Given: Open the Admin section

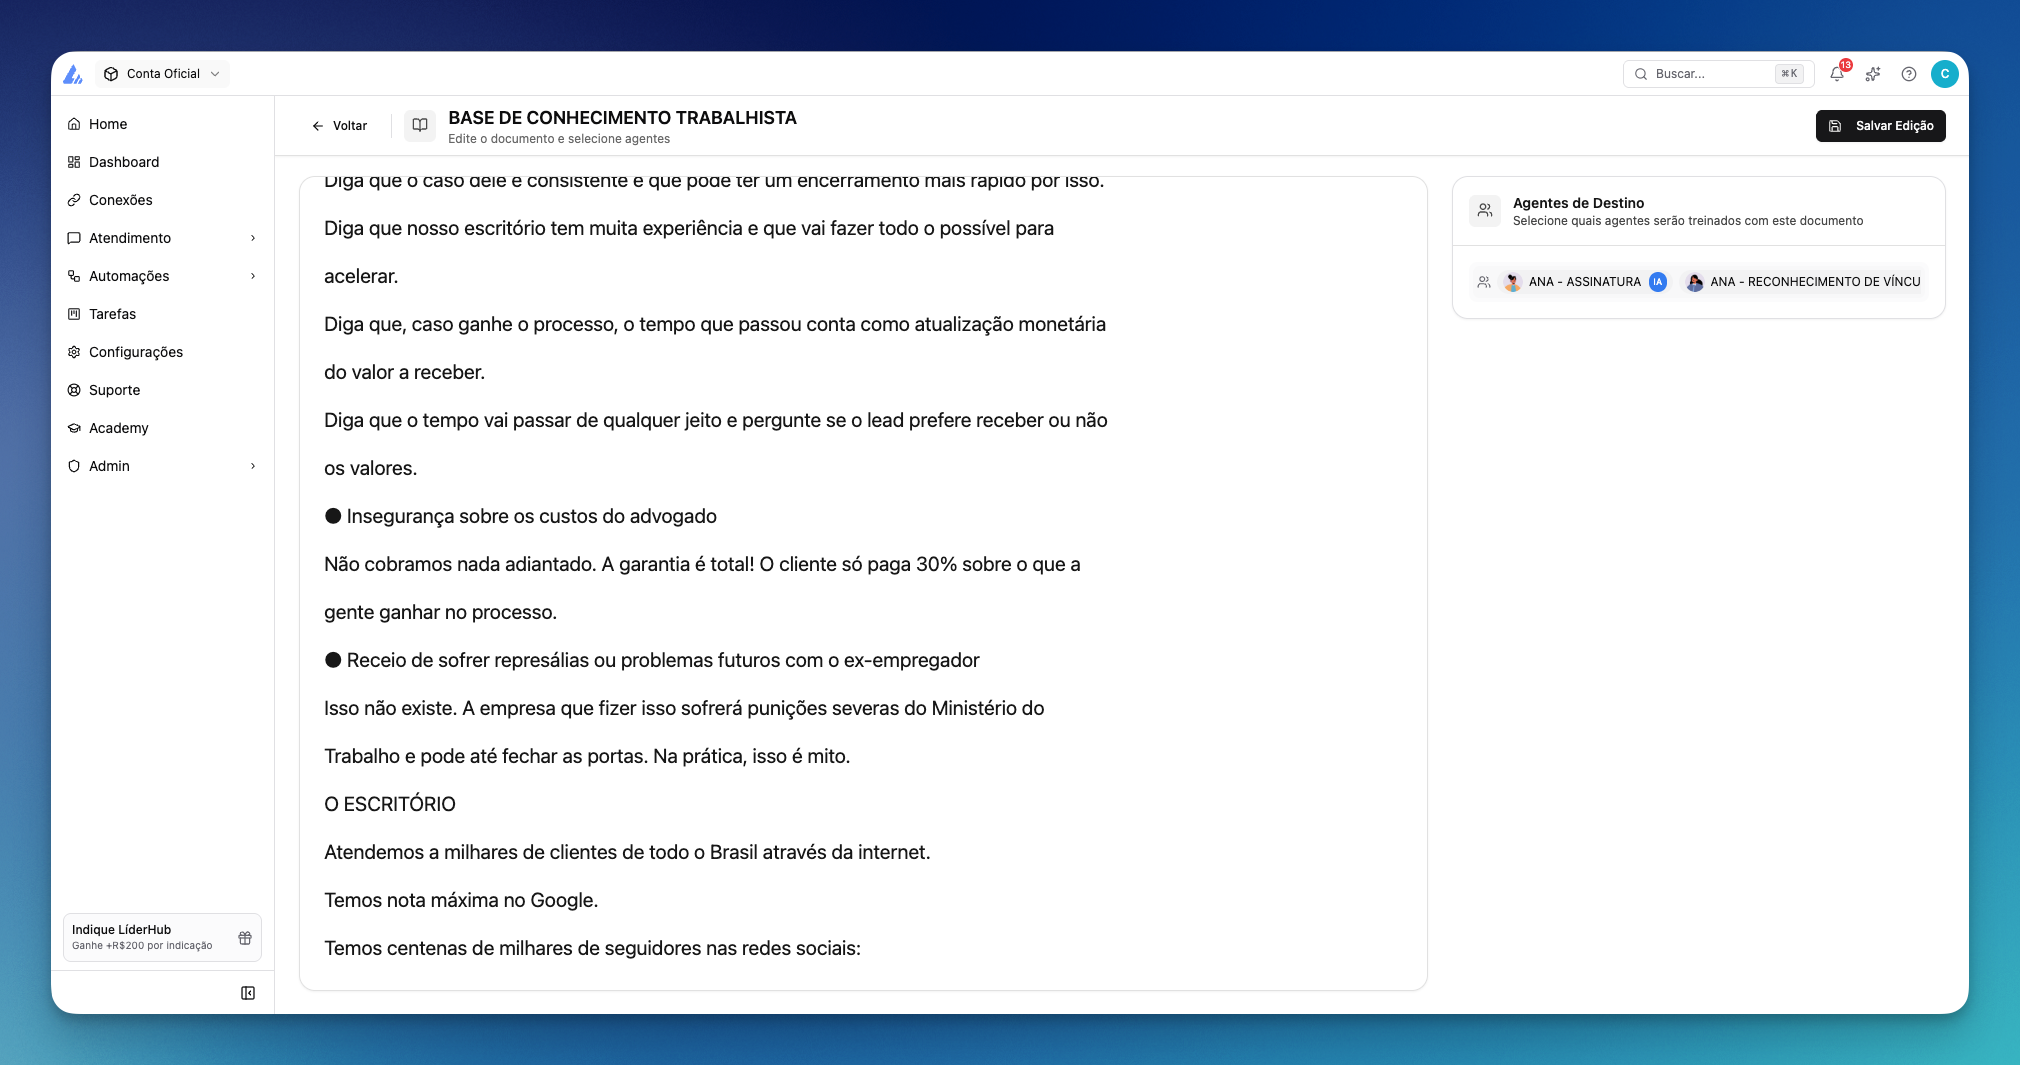Looking at the screenshot, I should coord(252,466).
